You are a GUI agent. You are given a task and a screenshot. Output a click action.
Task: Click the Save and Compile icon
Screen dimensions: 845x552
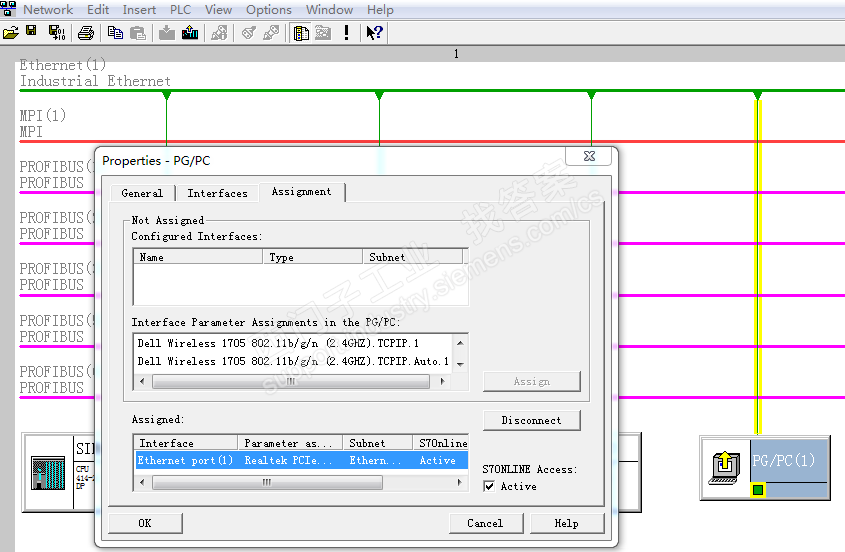(x=57, y=33)
